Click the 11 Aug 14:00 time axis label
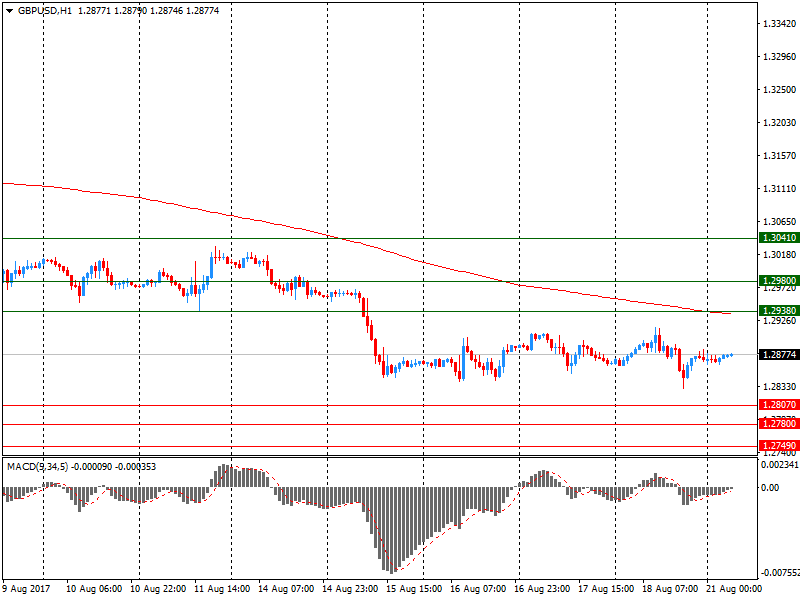 coord(222,589)
